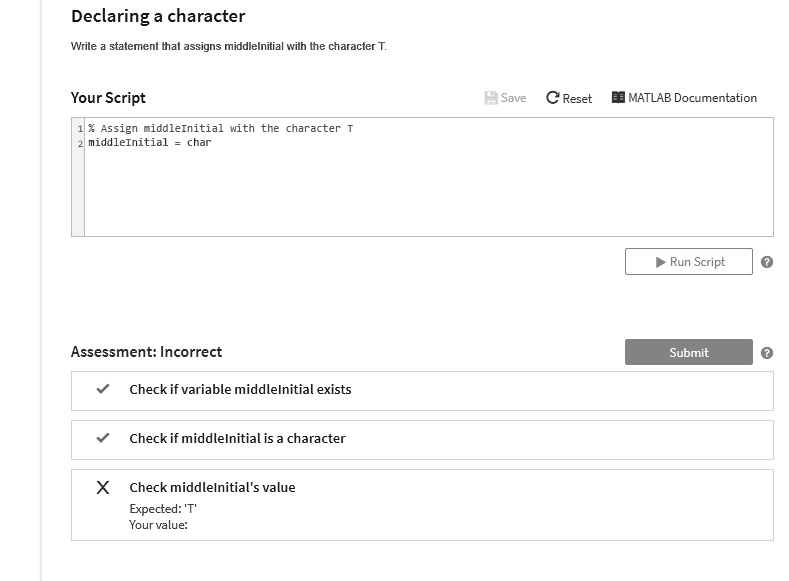The height and width of the screenshot is (581, 789).
Task: Click the X icon for failed value test
Action: [x=103, y=487]
